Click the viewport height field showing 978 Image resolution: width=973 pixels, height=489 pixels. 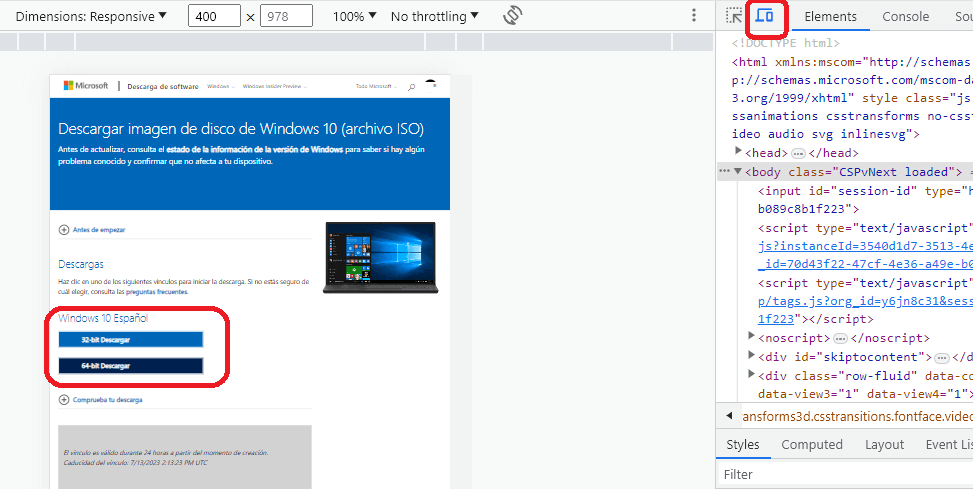coord(286,16)
